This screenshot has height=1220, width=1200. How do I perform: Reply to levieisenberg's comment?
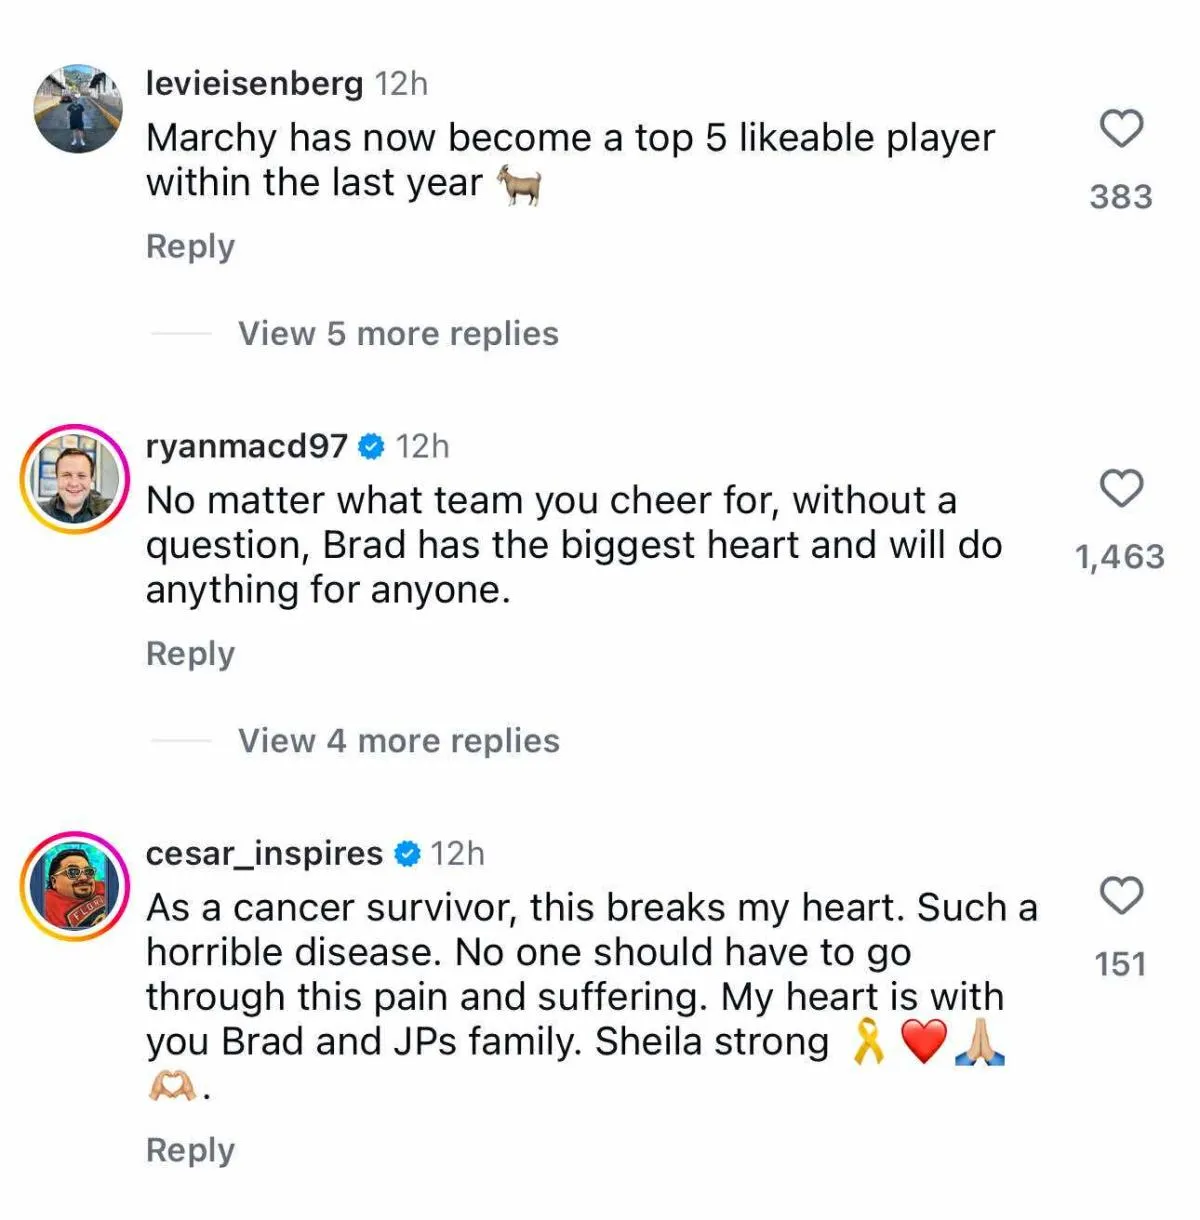(x=190, y=246)
